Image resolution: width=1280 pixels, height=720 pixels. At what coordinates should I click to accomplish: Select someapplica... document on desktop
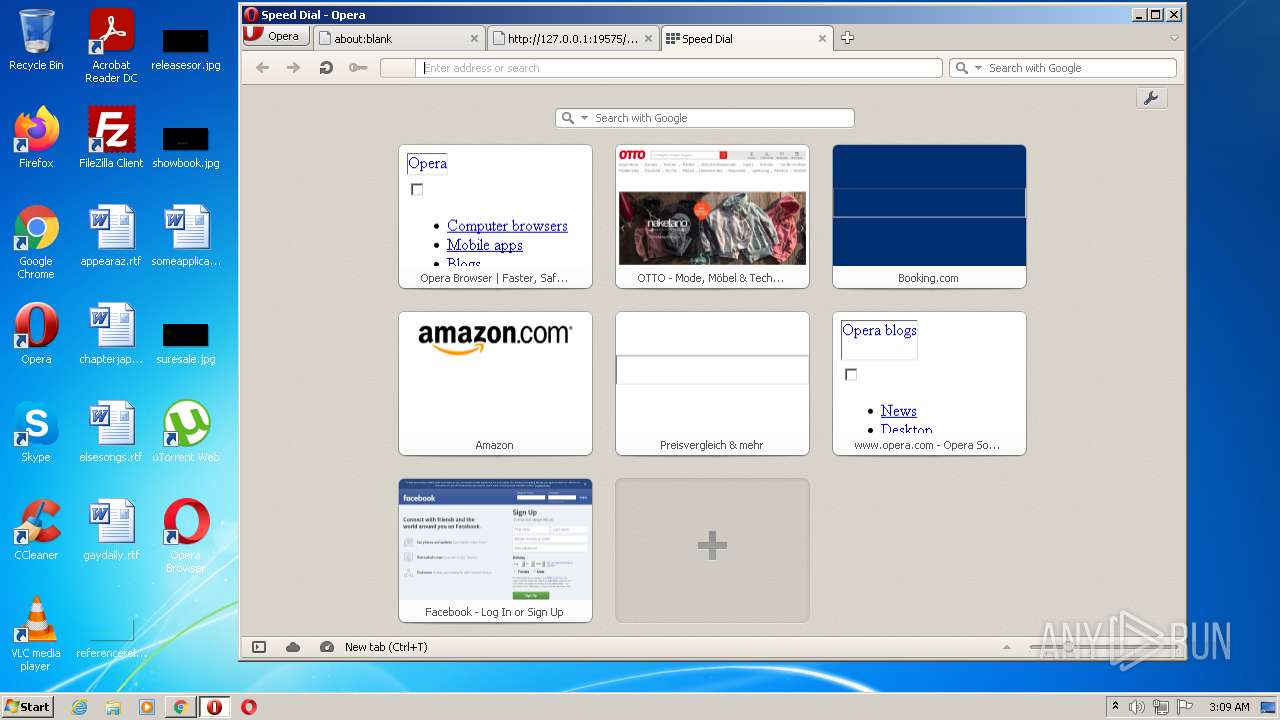pyautogui.click(x=186, y=236)
